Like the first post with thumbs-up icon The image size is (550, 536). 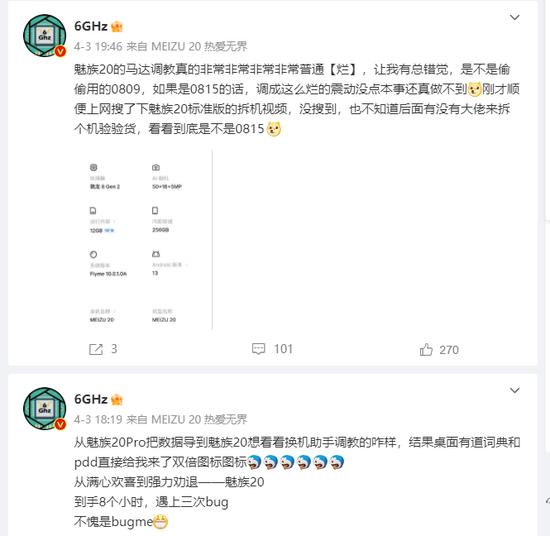pos(426,349)
